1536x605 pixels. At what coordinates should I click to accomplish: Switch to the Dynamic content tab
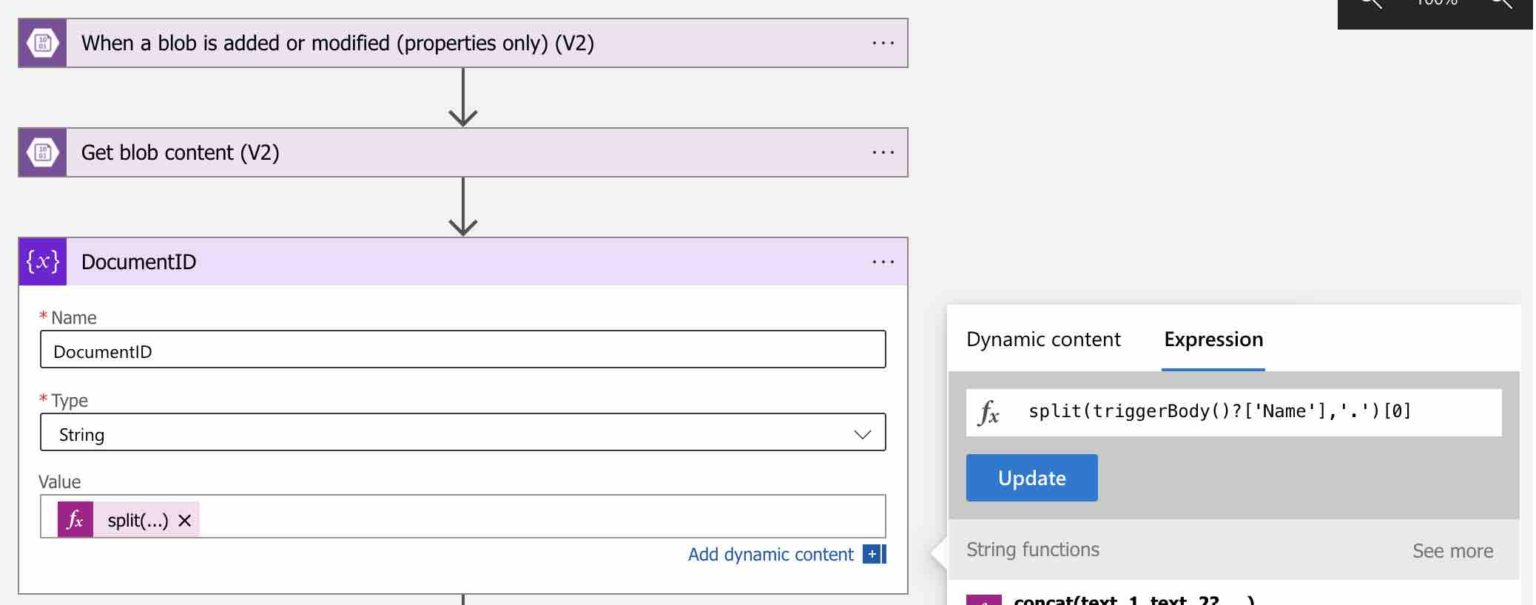click(1043, 340)
